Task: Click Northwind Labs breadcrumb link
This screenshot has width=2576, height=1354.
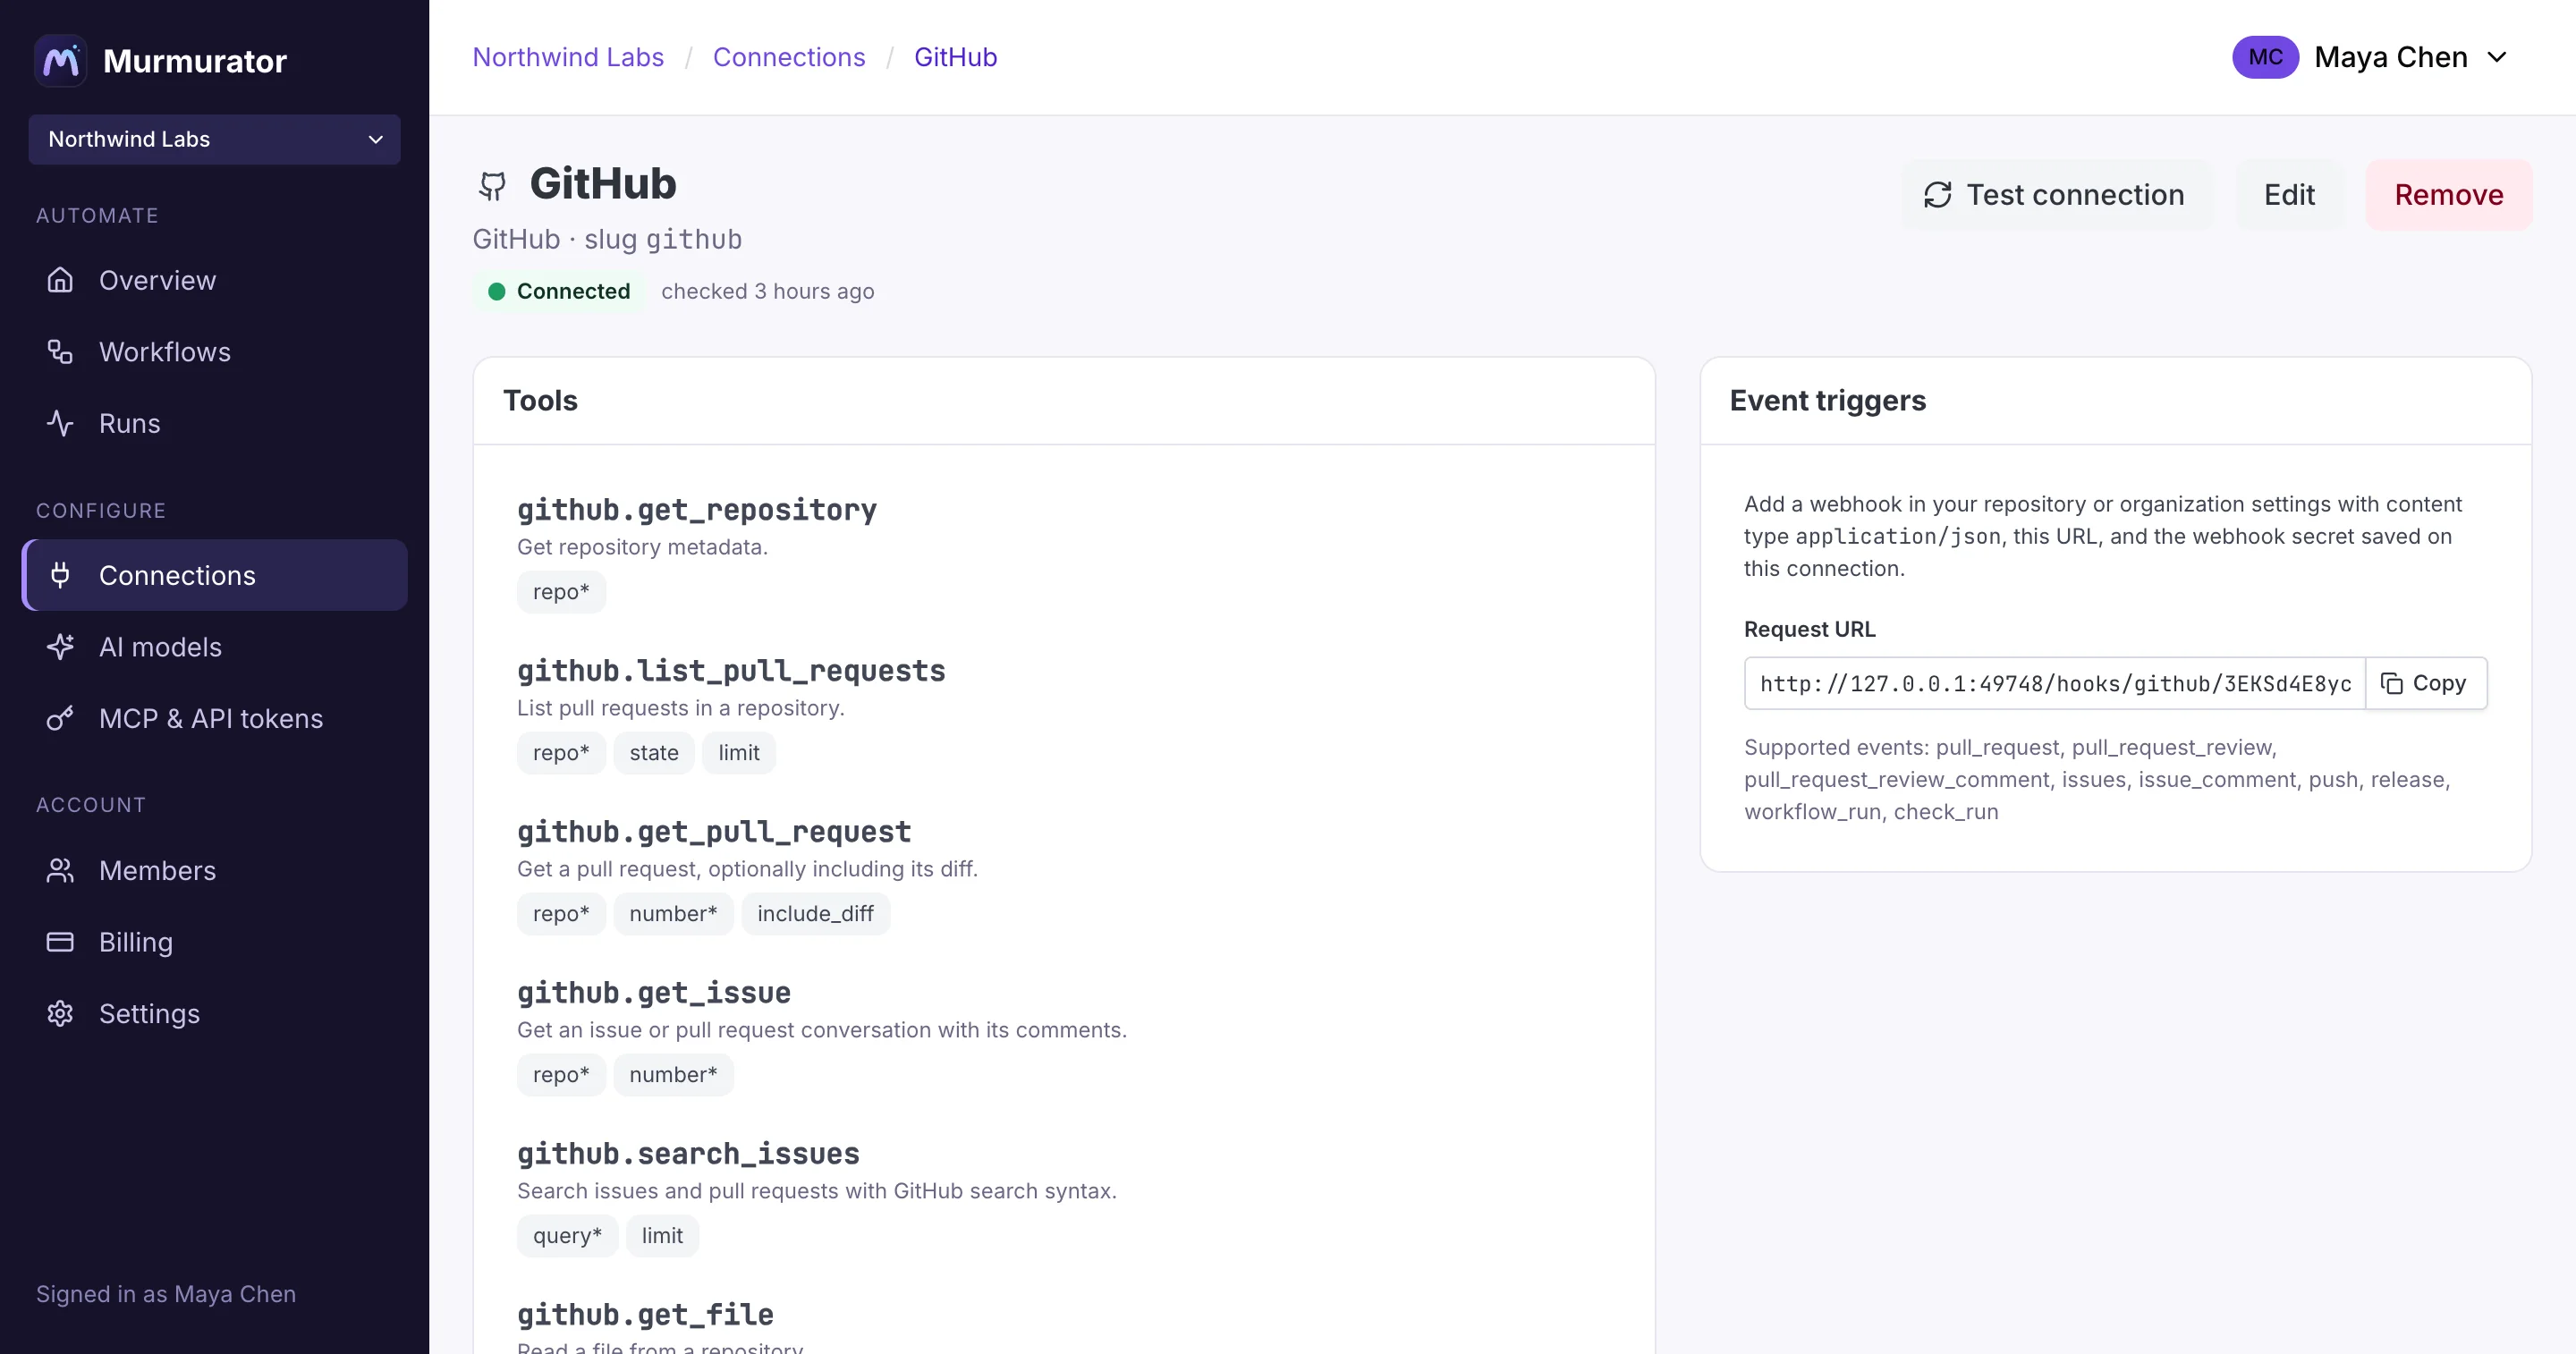Action: [x=568, y=57]
